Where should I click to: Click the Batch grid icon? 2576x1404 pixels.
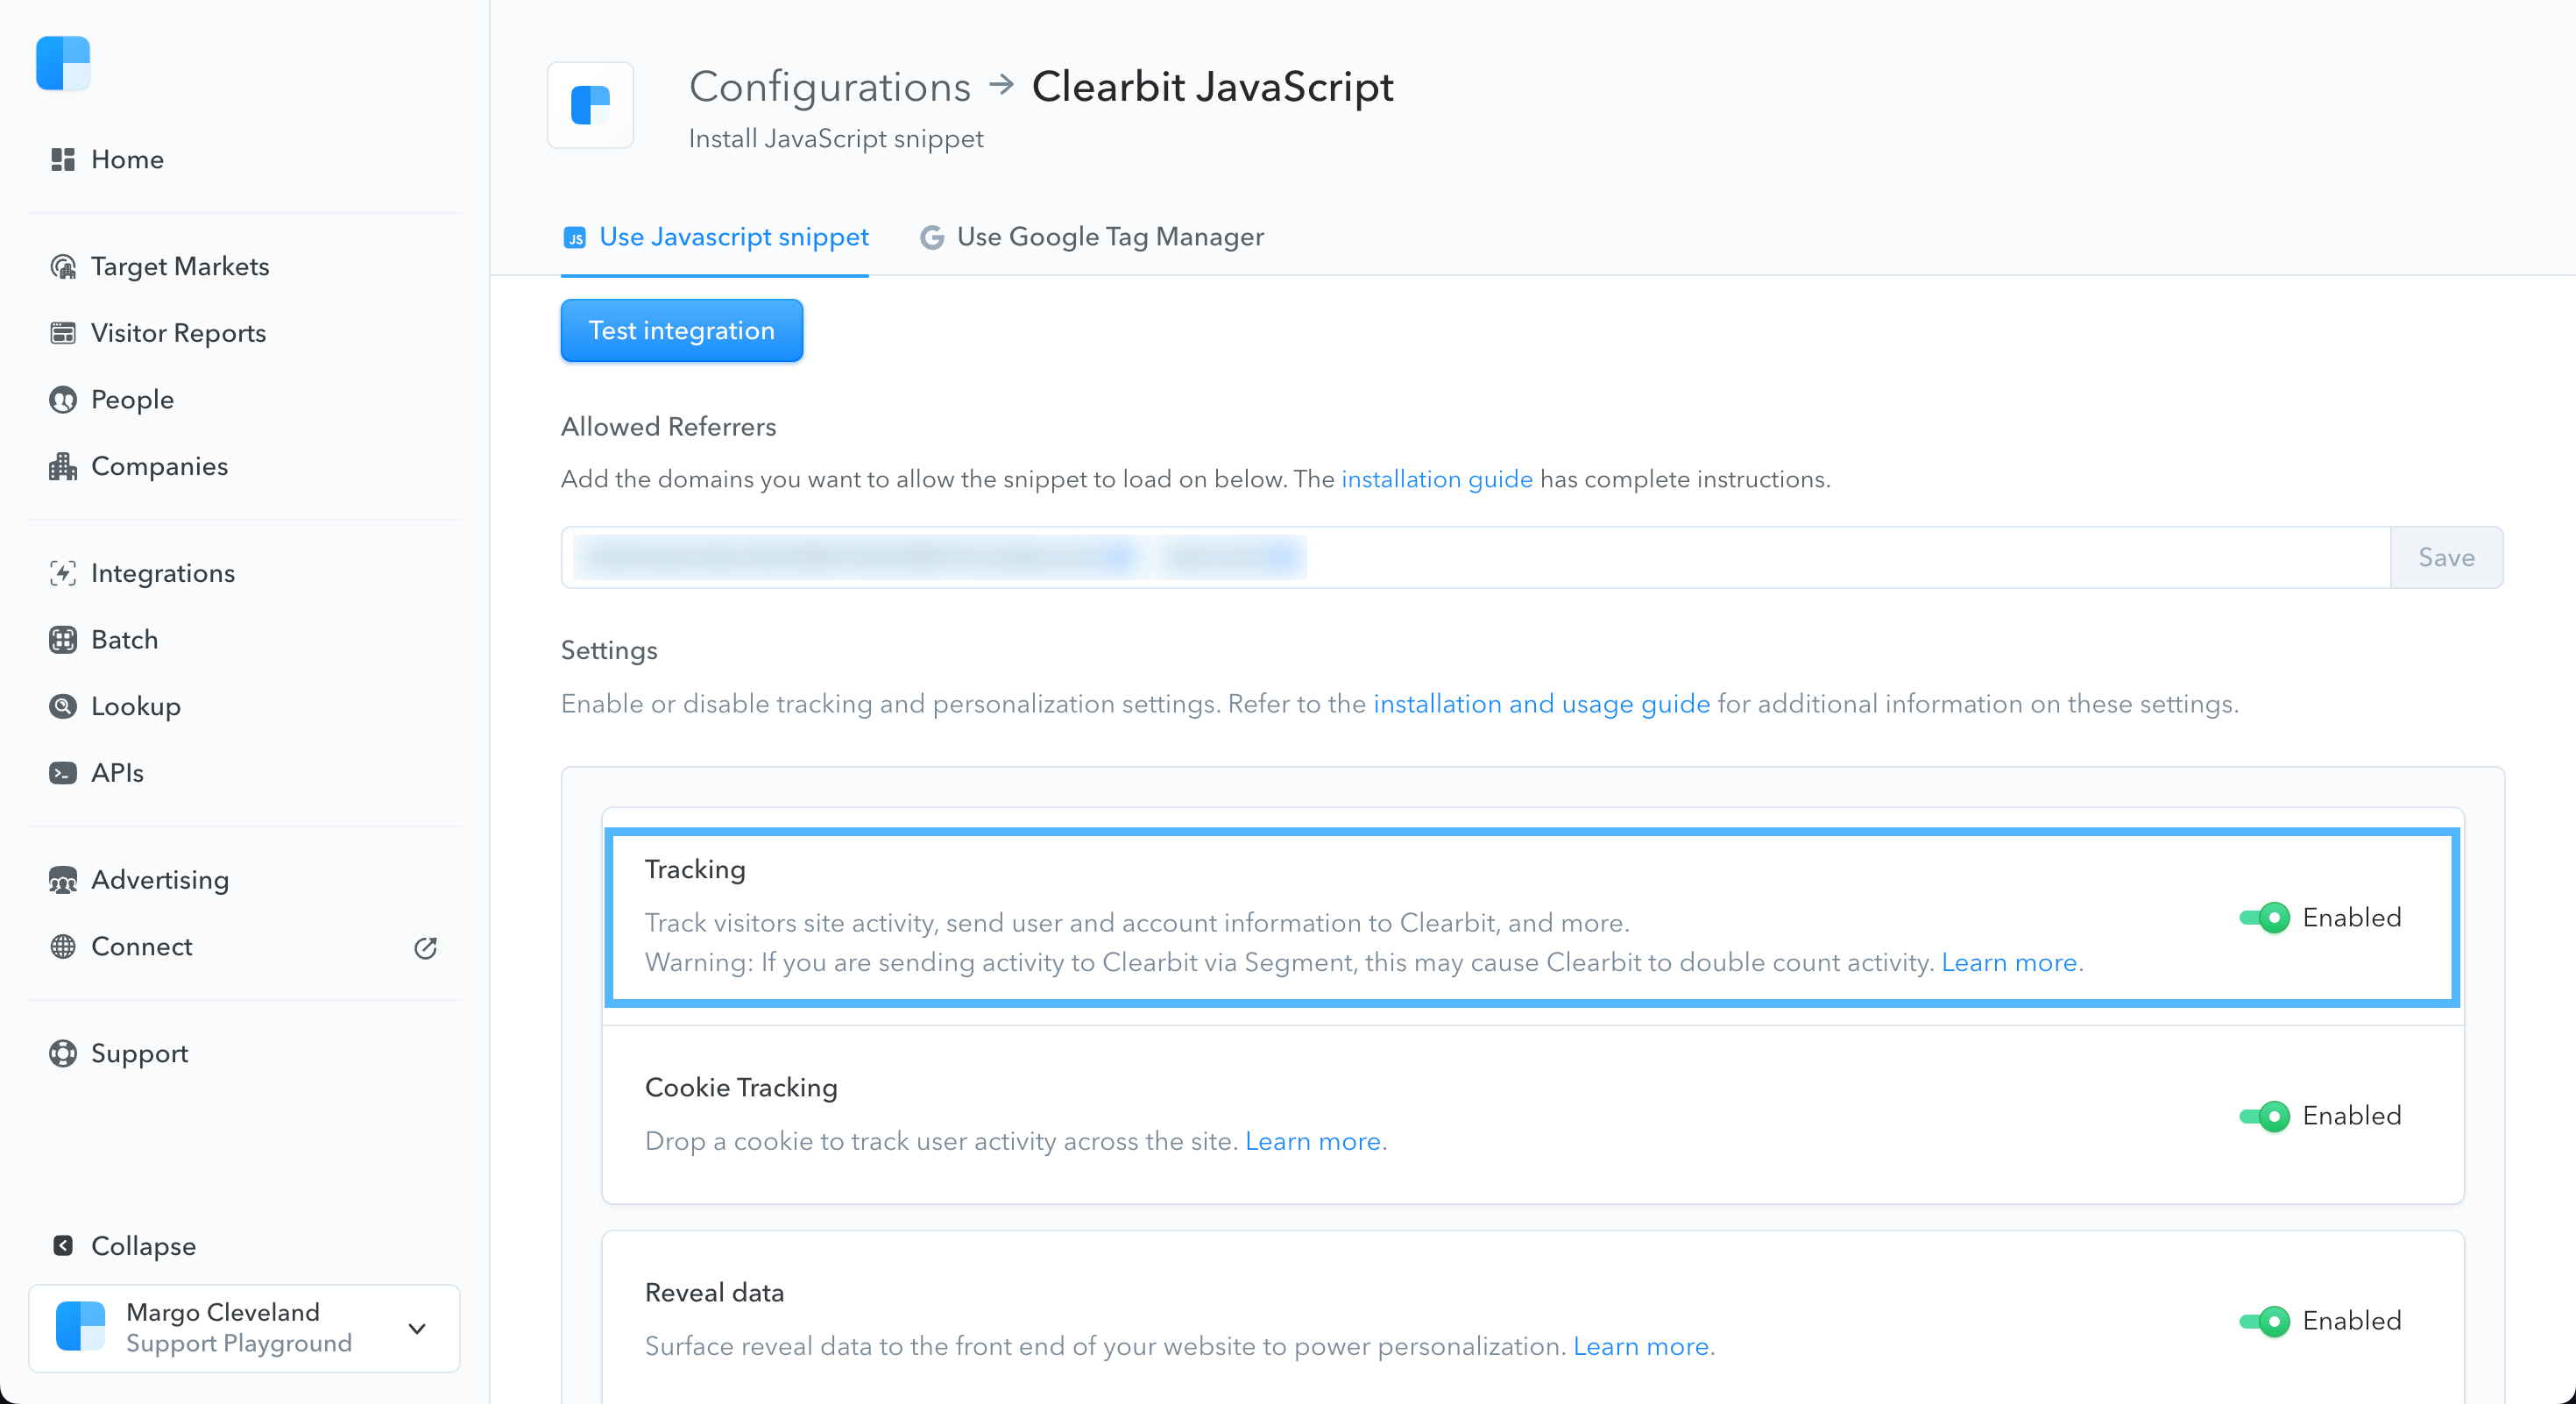pos(63,640)
